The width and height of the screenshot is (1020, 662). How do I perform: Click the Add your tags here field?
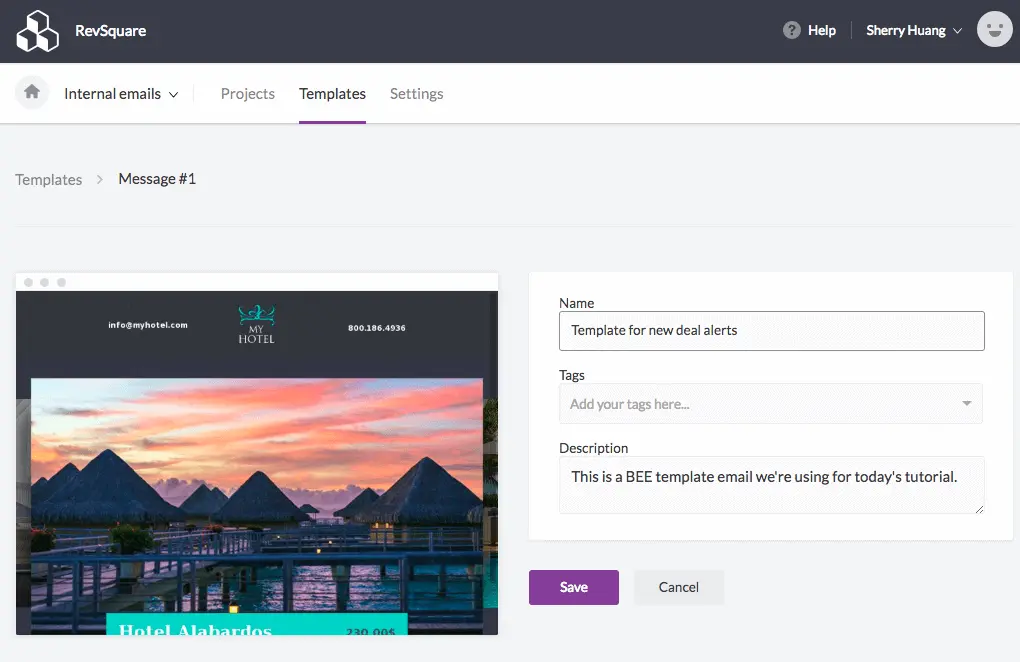point(750,403)
